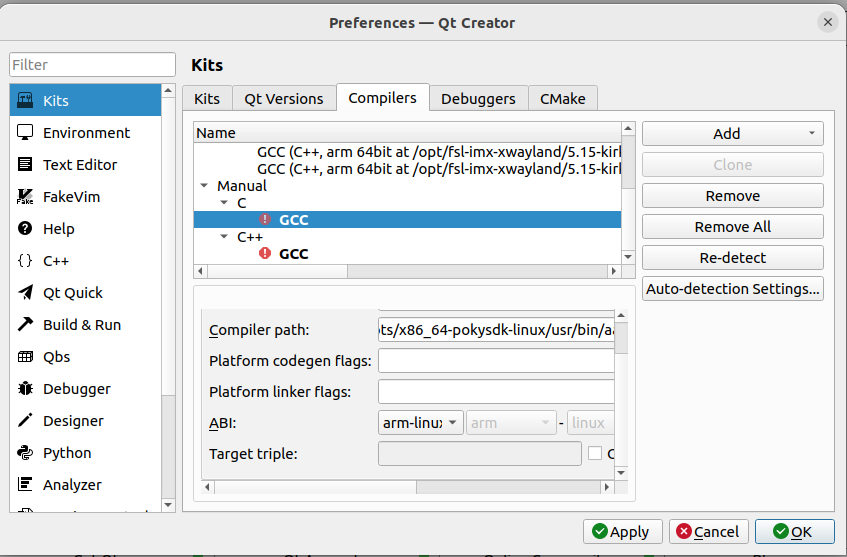Open the Add compiler dropdown button
The width and height of the screenshot is (847, 557).
732,134
